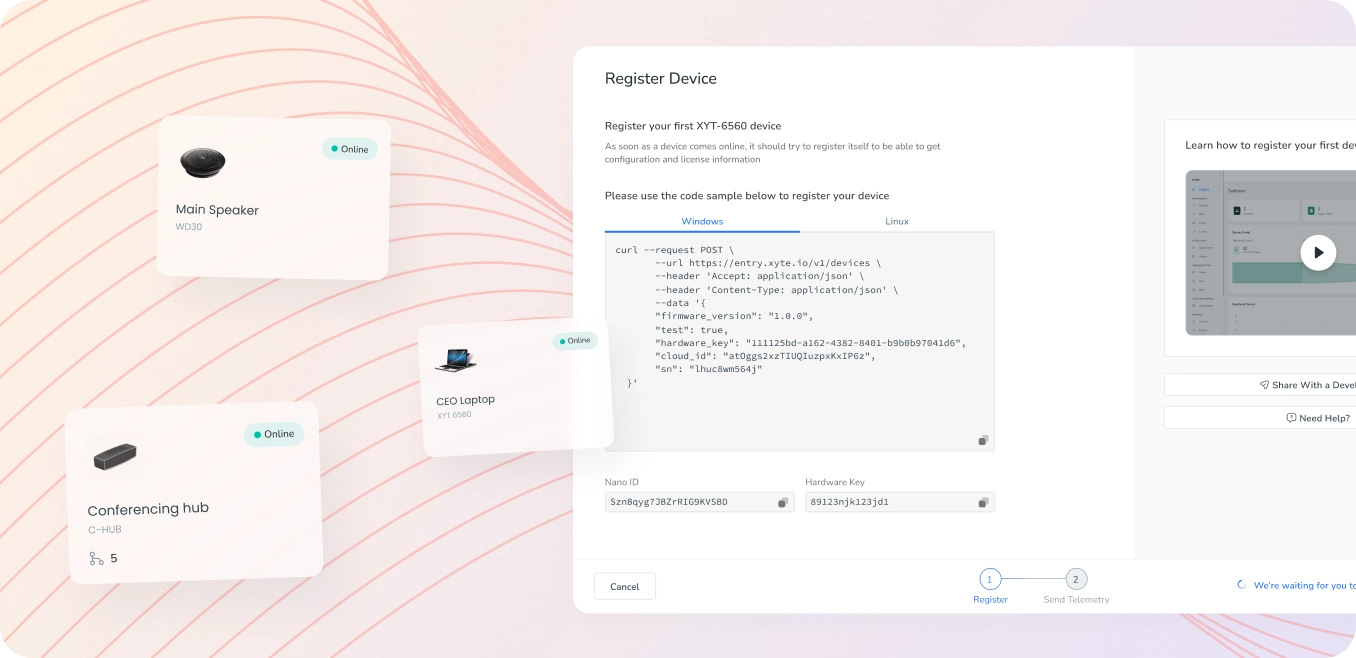
Task: Click the CEO Laptop card title
Action: [x=465, y=400]
